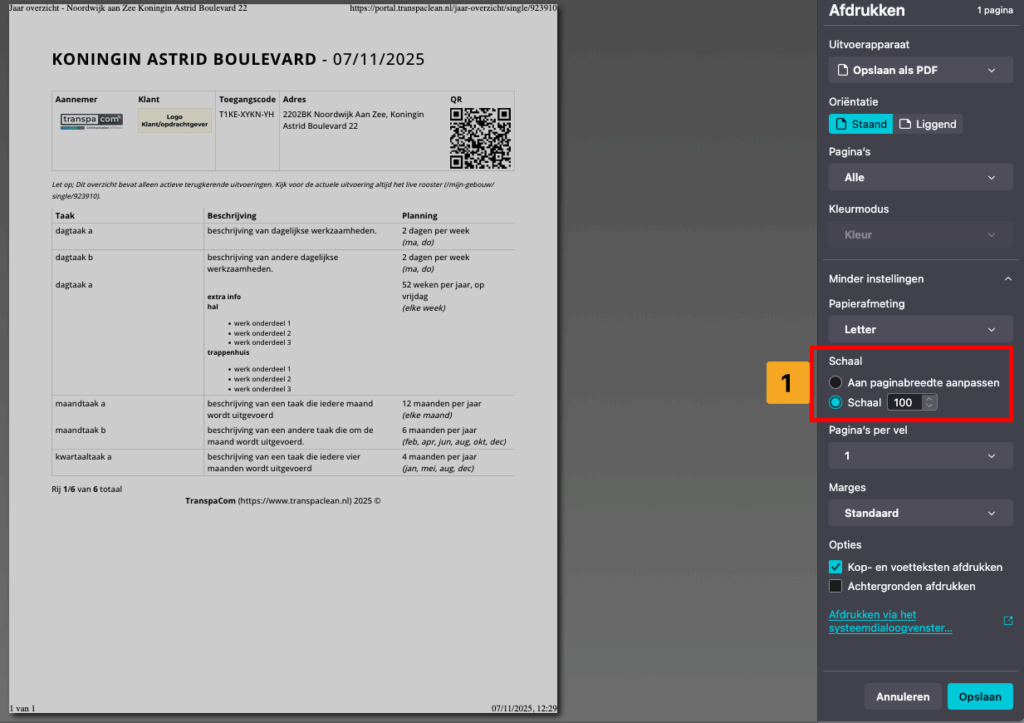Disable 'Kop- en voetteksten afdrukken' checkbox
Screen dimensions: 1024x723
[836, 567]
